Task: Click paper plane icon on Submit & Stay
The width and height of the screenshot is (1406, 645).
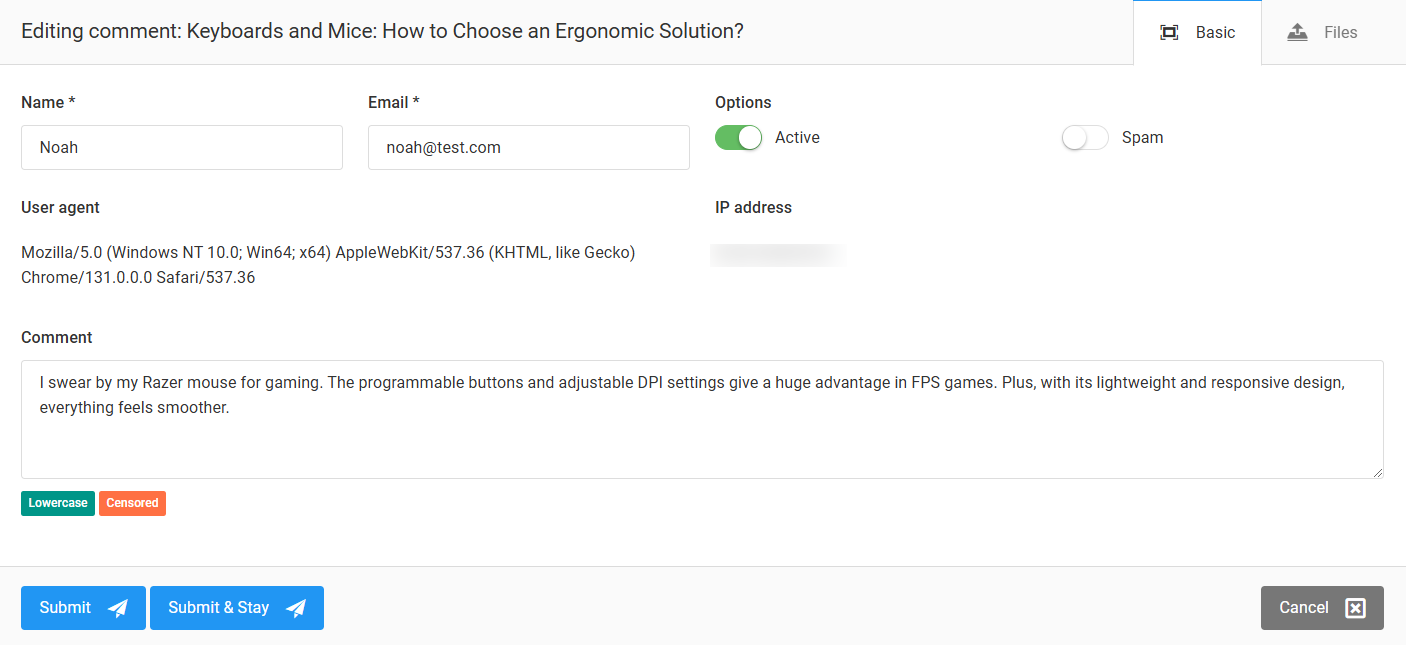Action: pyautogui.click(x=296, y=608)
